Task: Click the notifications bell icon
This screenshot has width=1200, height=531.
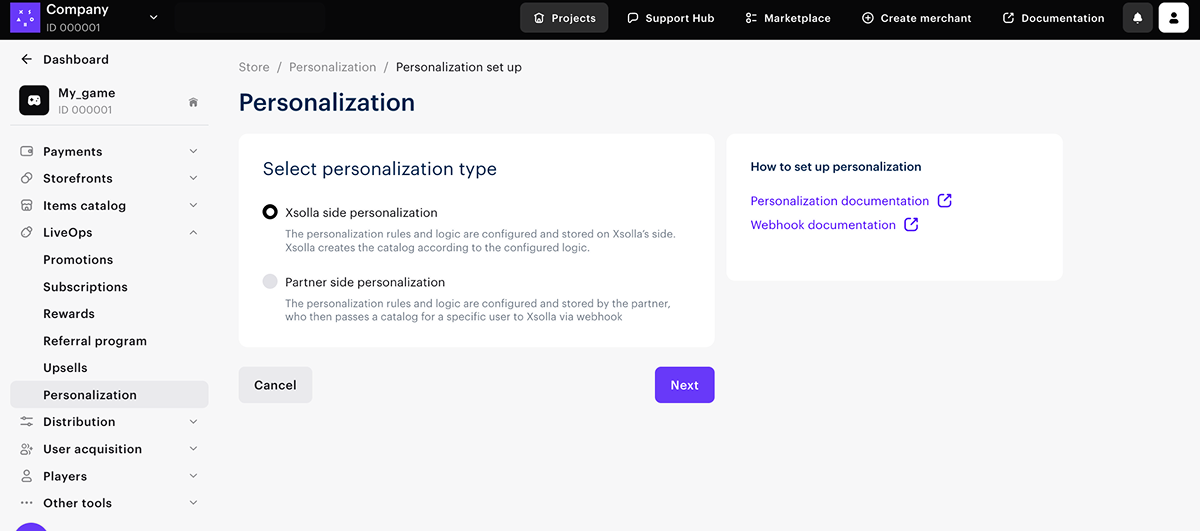Action: coord(1137,18)
